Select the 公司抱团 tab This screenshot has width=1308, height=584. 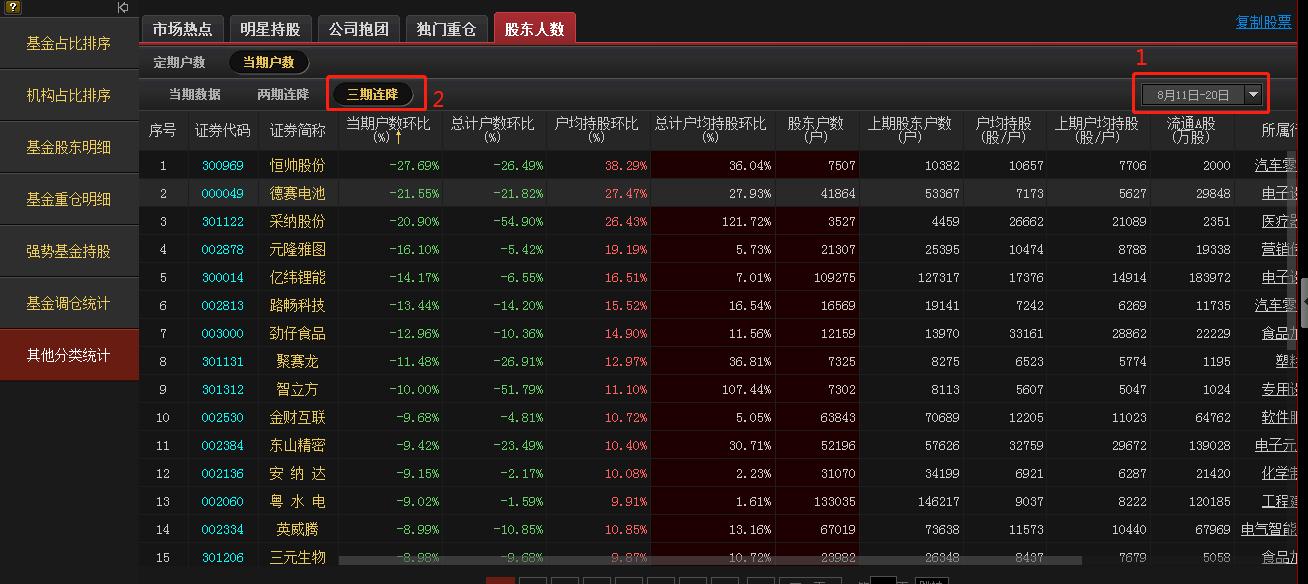click(359, 28)
